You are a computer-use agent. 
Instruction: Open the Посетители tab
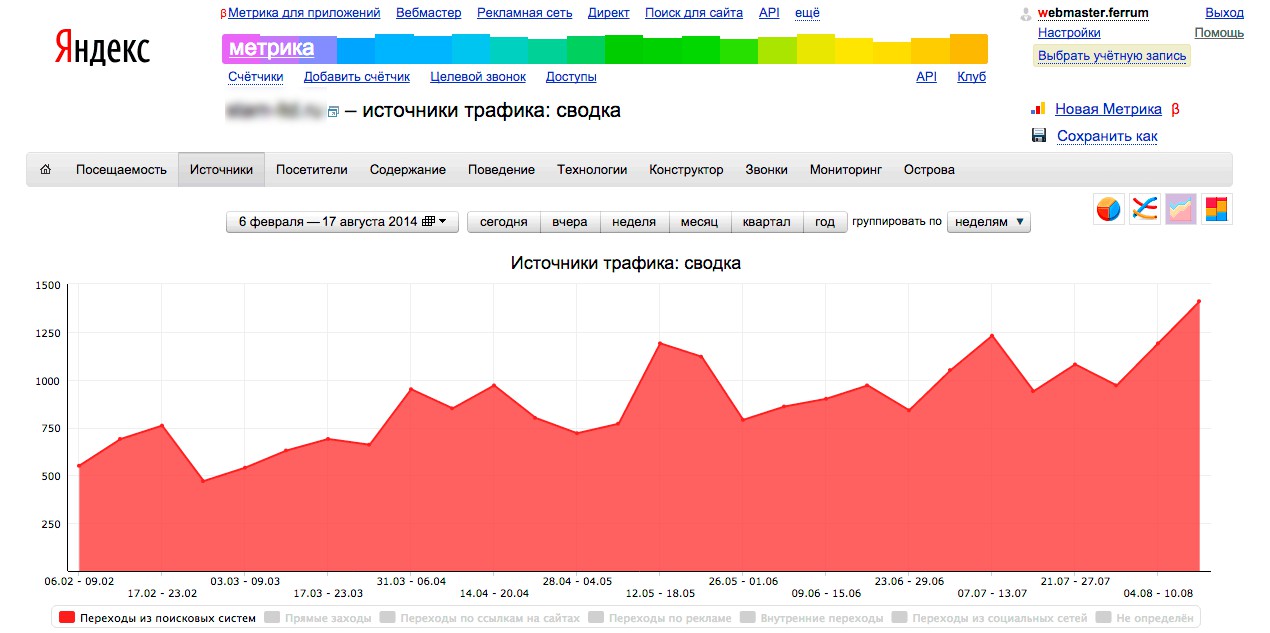(x=312, y=170)
